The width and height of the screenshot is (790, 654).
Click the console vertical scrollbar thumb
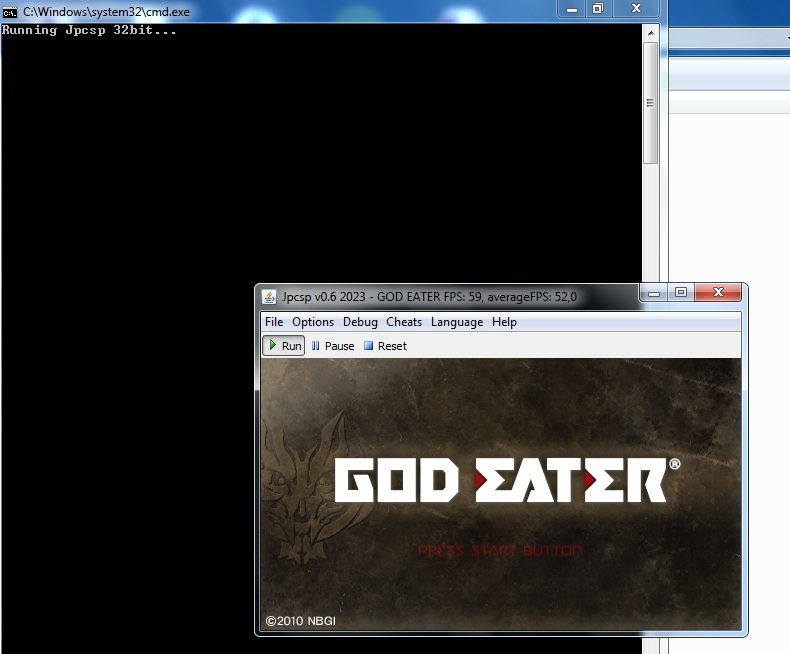click(x=650, y=102)
